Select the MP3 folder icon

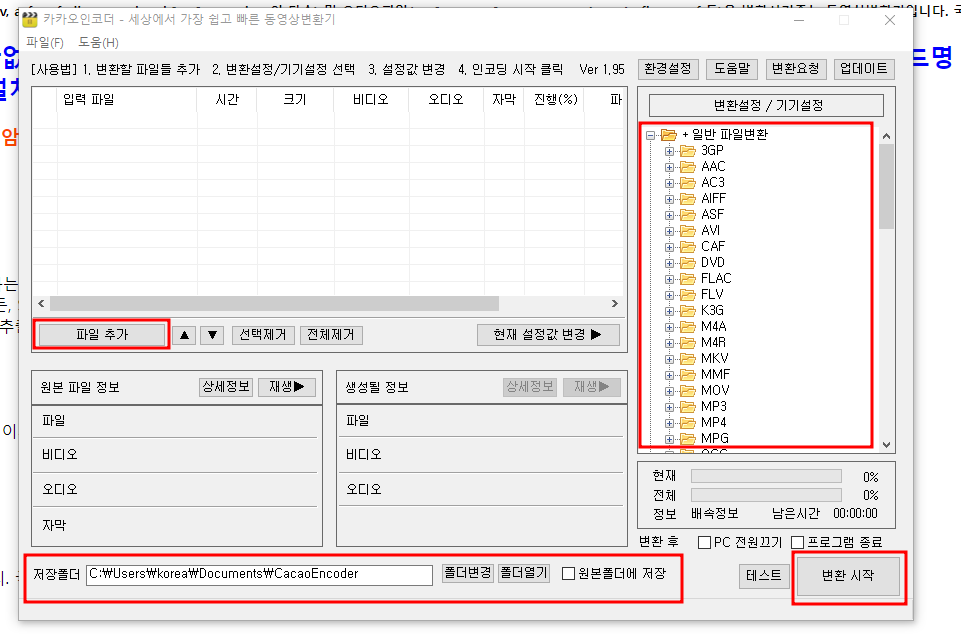click(688, 406)
